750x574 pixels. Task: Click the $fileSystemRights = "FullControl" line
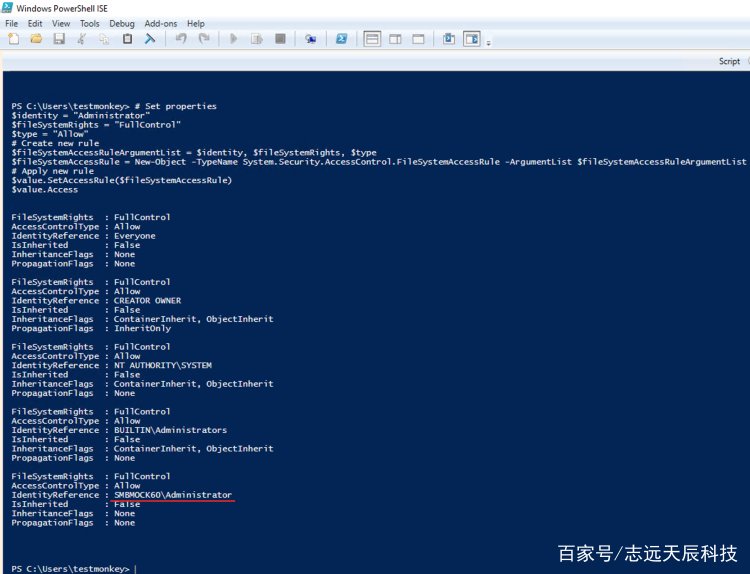[x=96, y=125]
